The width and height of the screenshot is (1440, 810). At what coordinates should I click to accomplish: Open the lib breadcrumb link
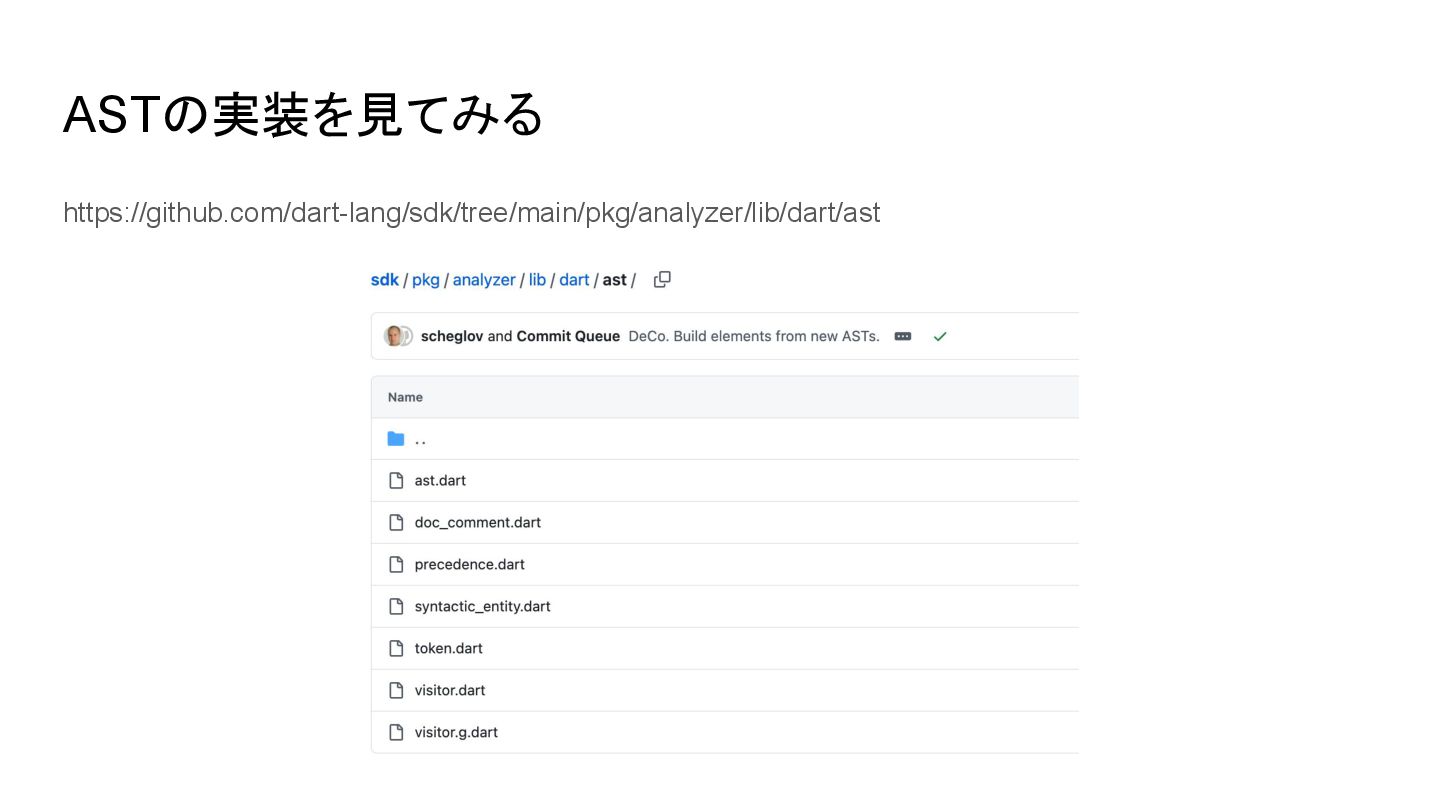[537, 280]
